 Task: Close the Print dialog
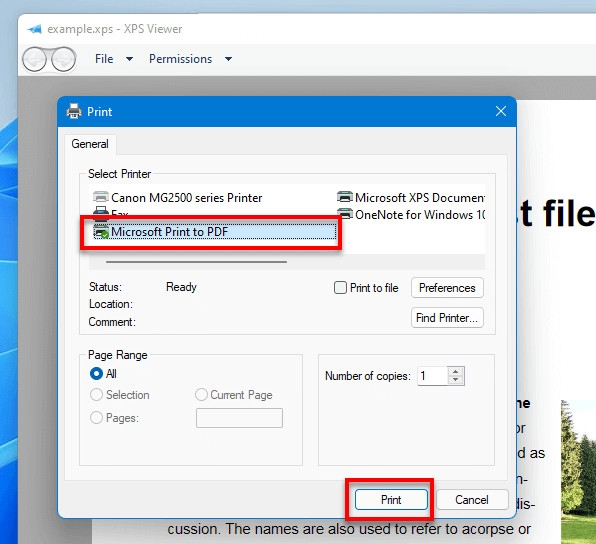click(501, 111)
